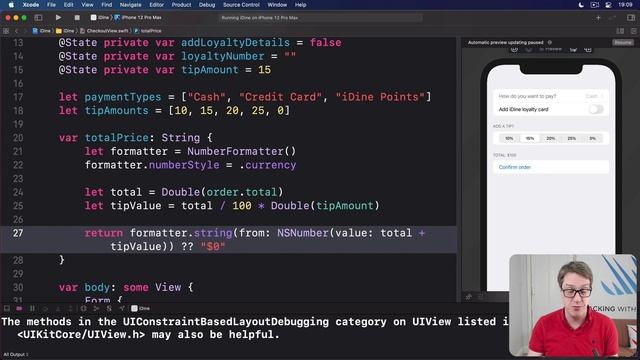Click the menu bar clock
The image size is (640, 360).
(625, 5)
